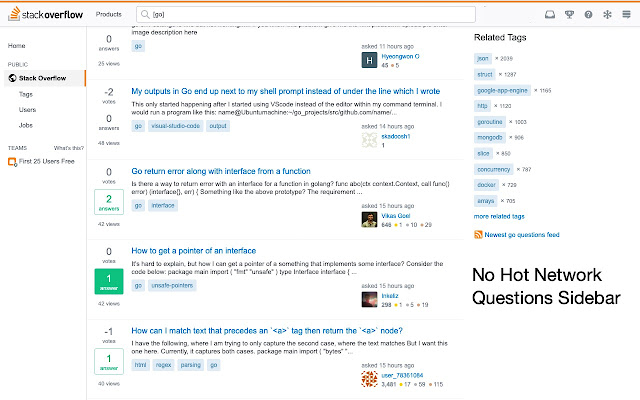Open Hyeongwon G's avatar

point(369,60)
